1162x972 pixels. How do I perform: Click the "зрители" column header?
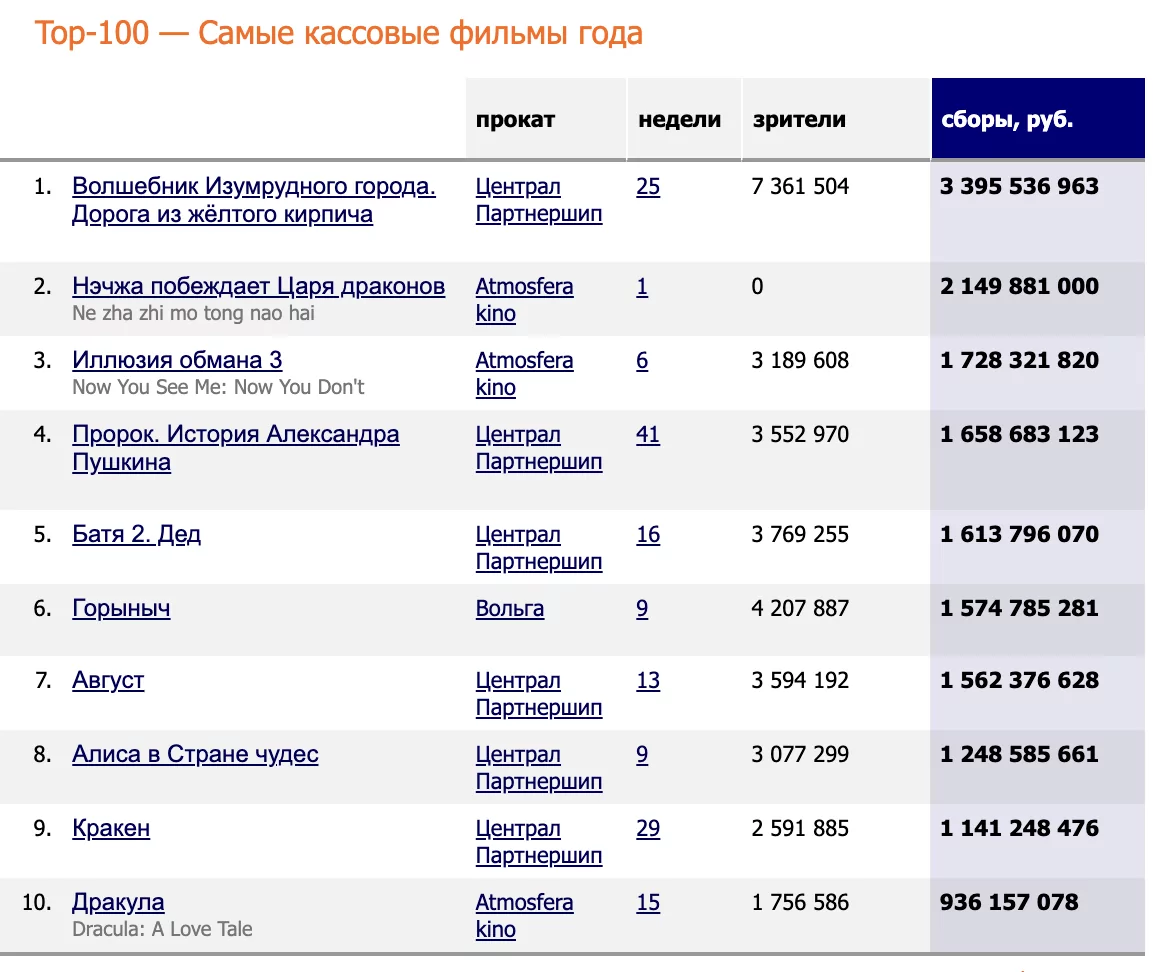[x=799, y=120]
